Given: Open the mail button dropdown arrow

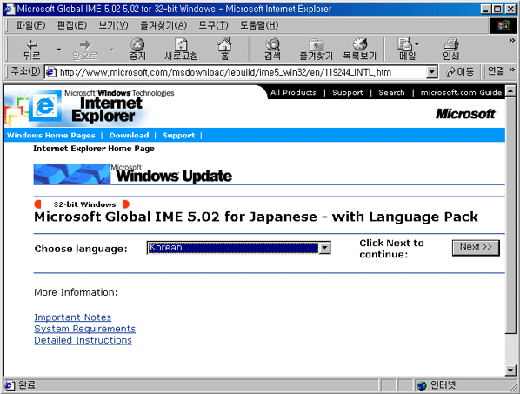Looking at the screenshot, I should (x=417, y=44).
